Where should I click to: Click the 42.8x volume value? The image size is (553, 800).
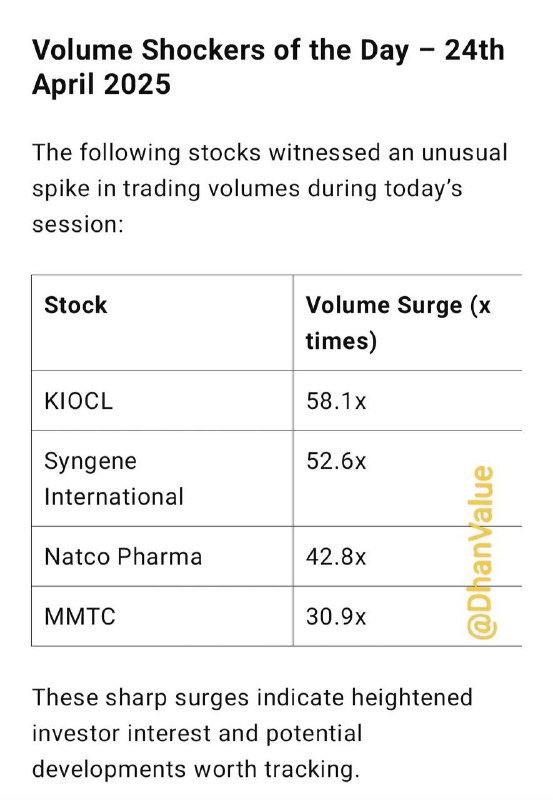coord(336,557)
